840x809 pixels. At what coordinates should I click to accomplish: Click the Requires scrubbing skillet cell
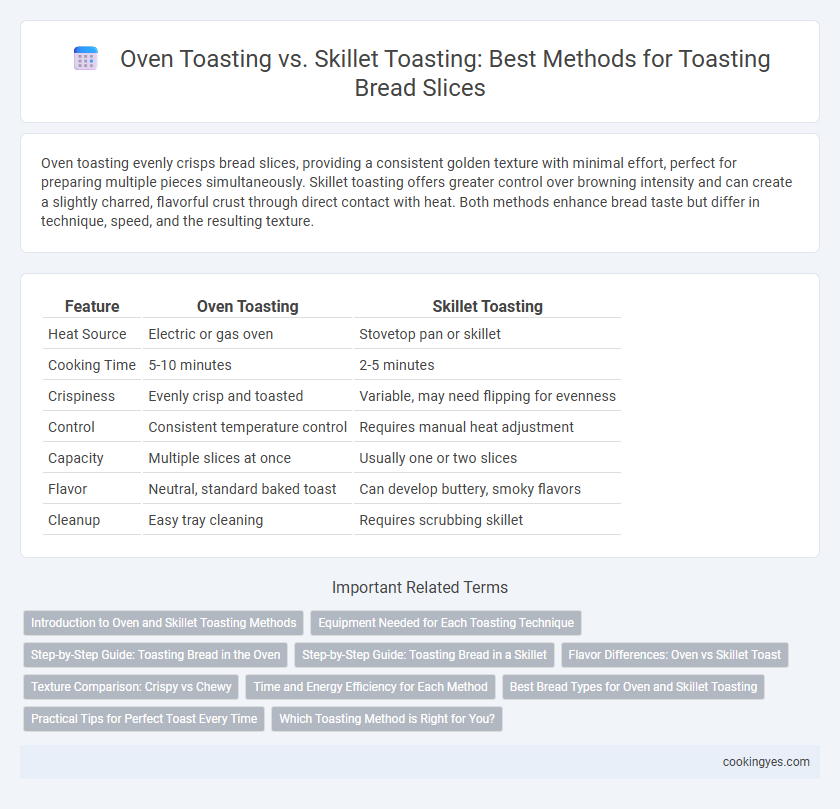[441, 520]
